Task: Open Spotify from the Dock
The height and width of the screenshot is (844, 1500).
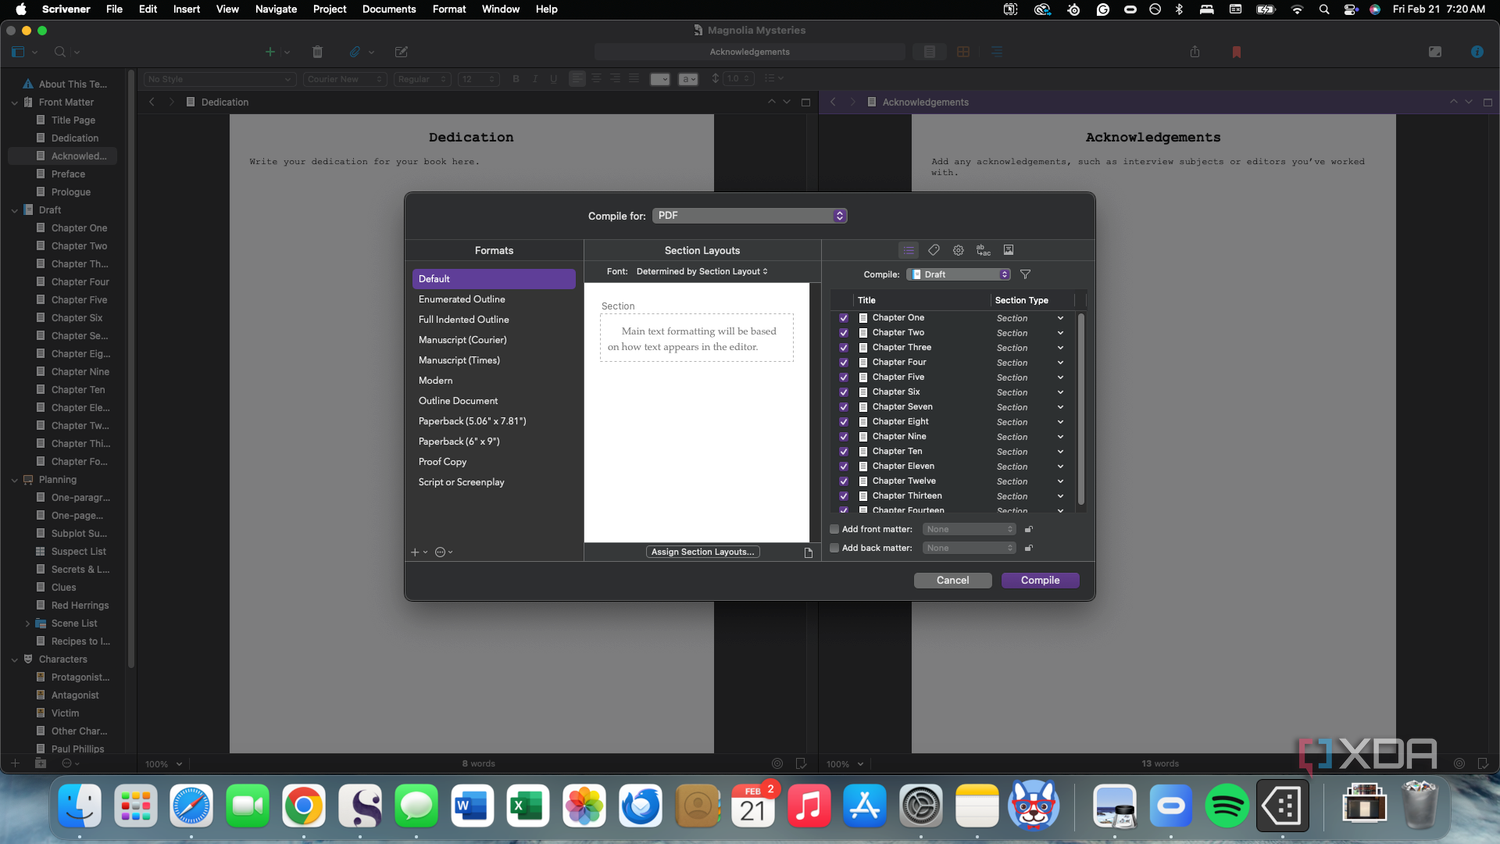Action: (1226, 805)
